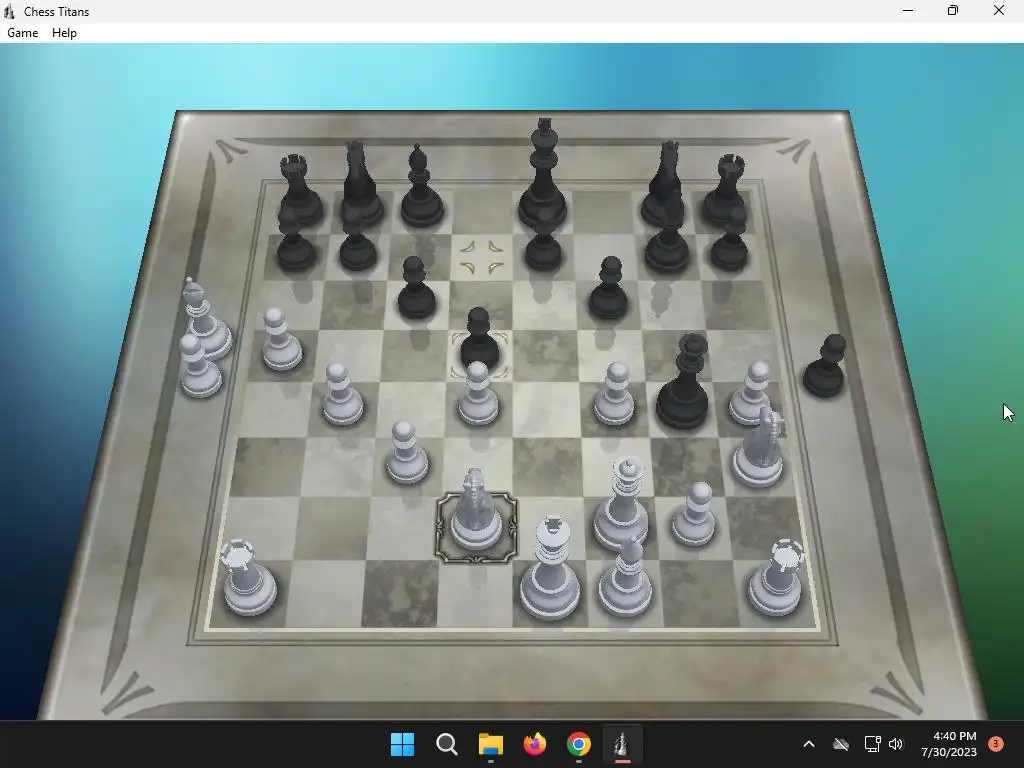Click the black pawn on b7
Image resolution: width=1024 pixels, height=768 pixels.
pos(358,242)
